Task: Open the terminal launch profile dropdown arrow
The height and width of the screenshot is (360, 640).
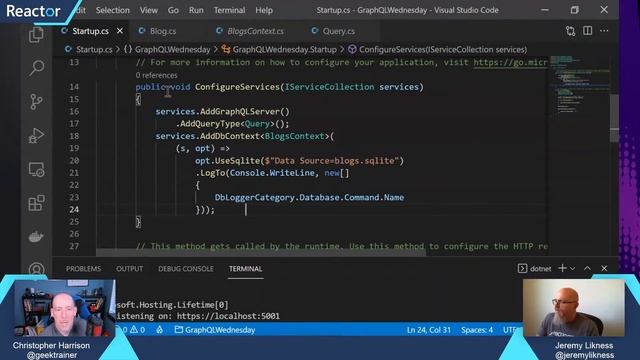Action: (x=573, y=269)
